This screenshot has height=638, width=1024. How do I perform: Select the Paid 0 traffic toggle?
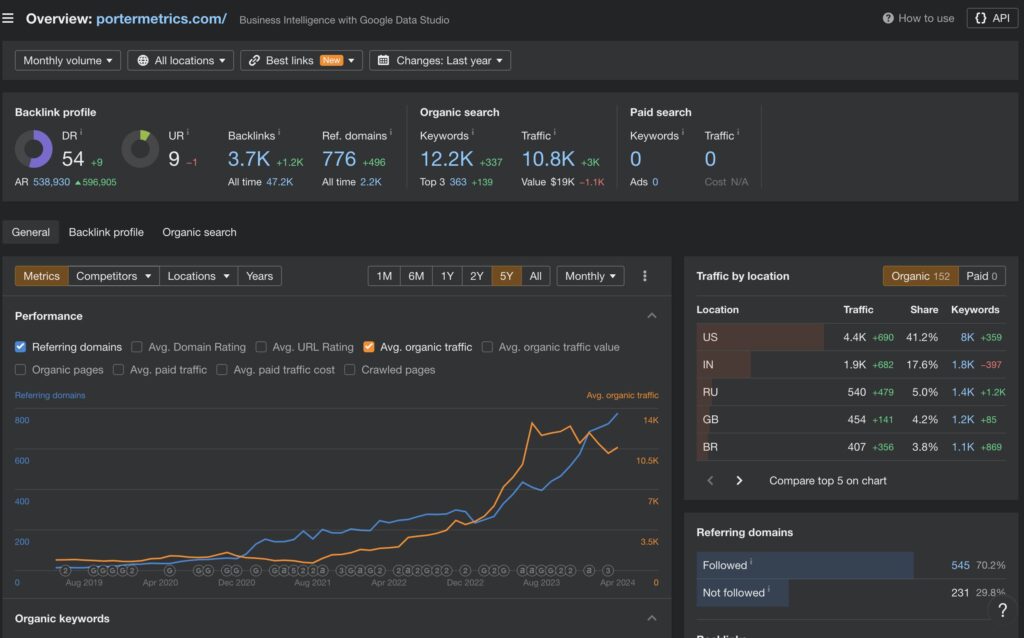pyautogui.click(x=982, y=276)
